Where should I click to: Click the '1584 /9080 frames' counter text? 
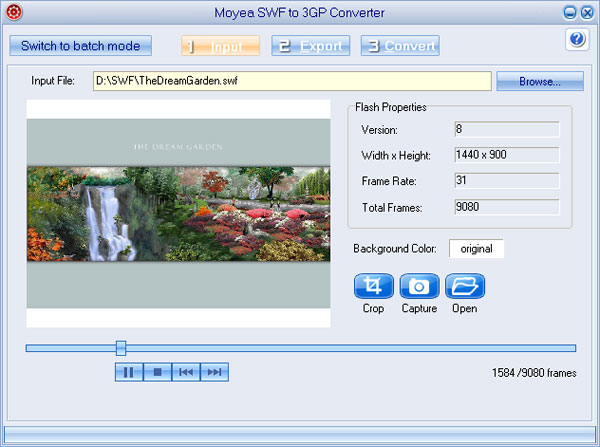[534, 373]
